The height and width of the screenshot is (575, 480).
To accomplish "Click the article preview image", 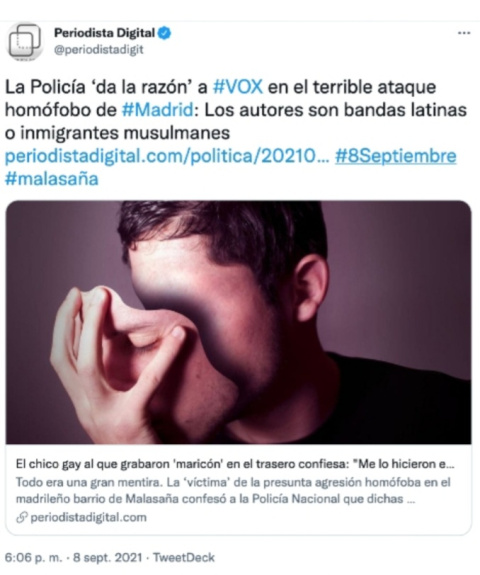I will click(x=238, y=322).
